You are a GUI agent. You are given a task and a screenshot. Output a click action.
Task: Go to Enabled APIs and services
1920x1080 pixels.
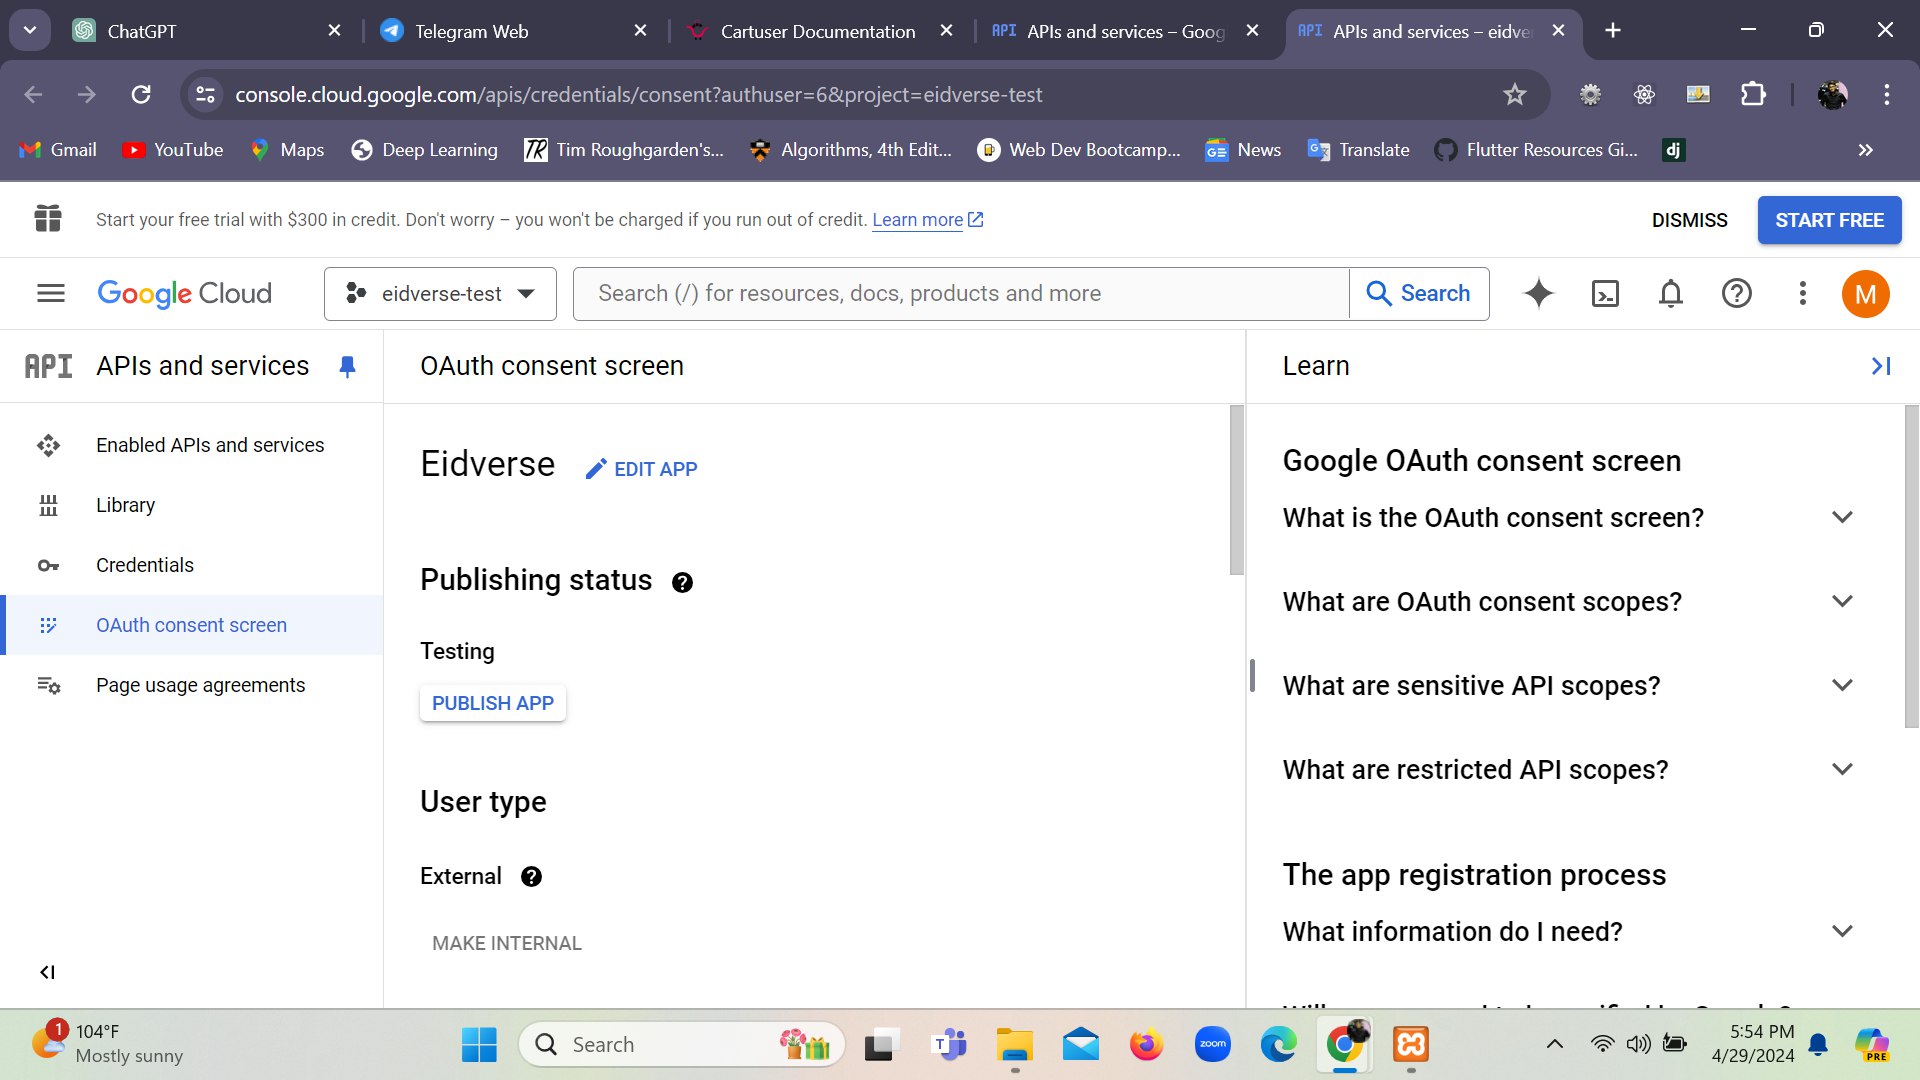tap(191, 445)
